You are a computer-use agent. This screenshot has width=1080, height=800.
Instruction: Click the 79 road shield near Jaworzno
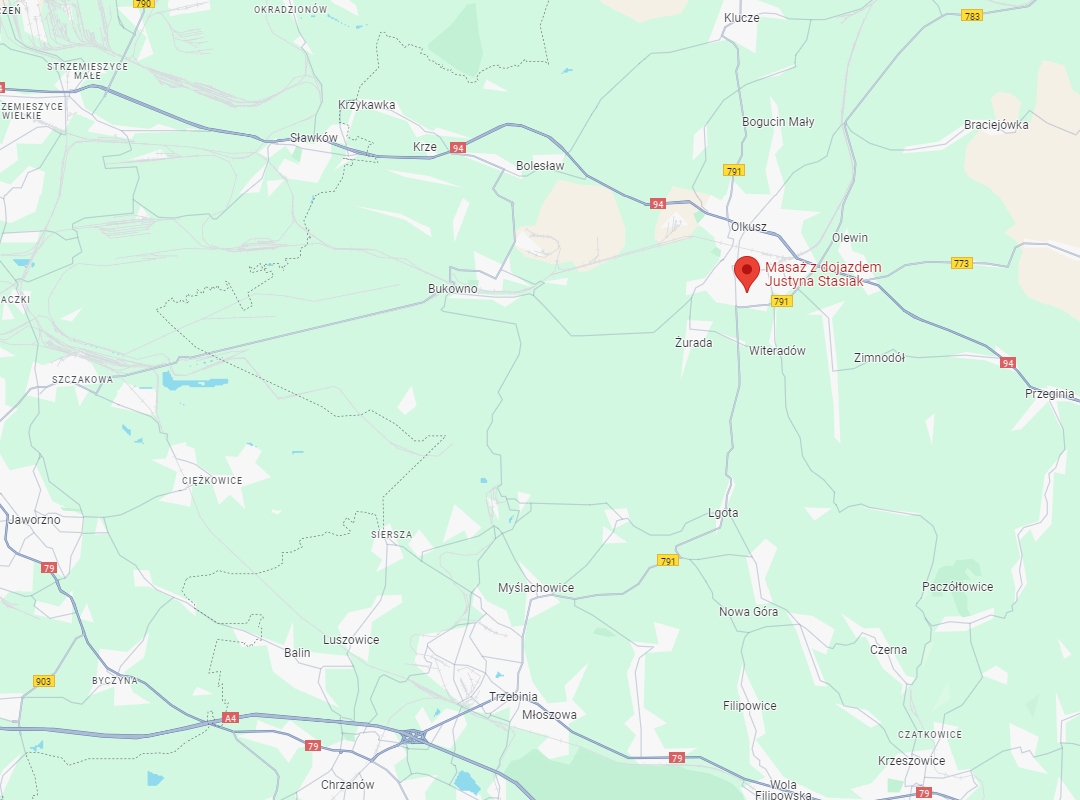pos(49,568)
